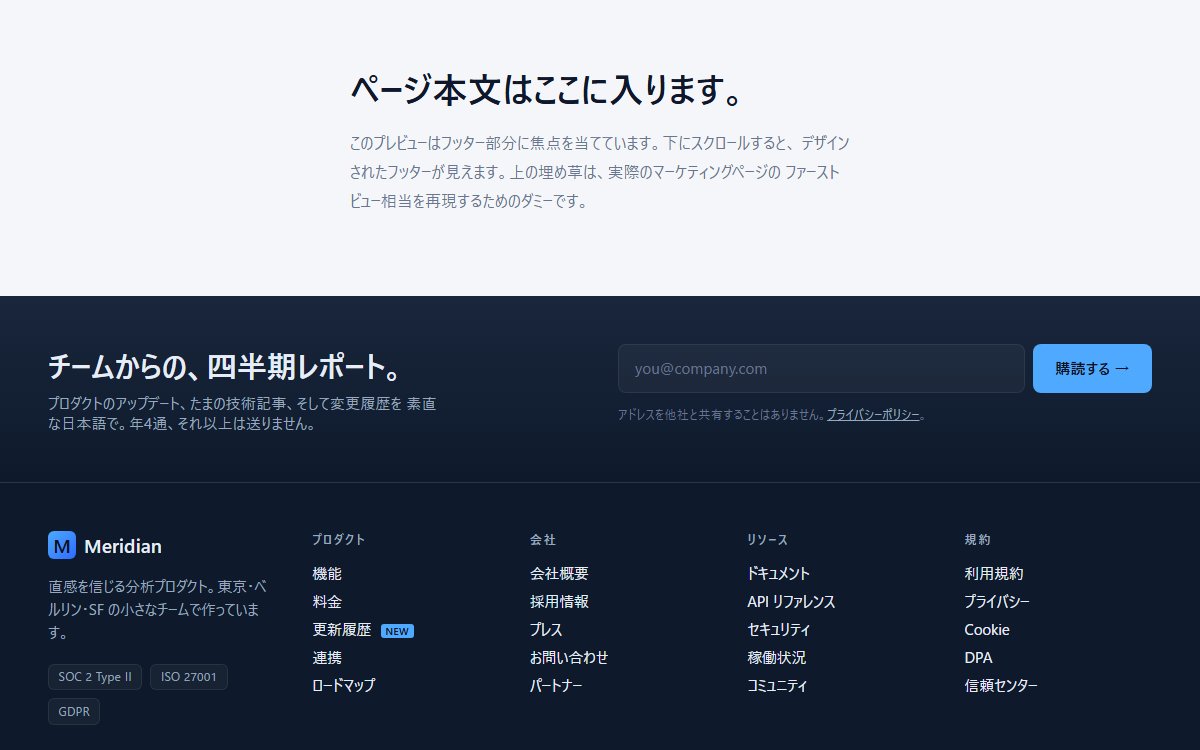The height and width of the screenshot is (750, 1200).
Task: Open the 利用規約 link
Action: (x=994, y=574)
